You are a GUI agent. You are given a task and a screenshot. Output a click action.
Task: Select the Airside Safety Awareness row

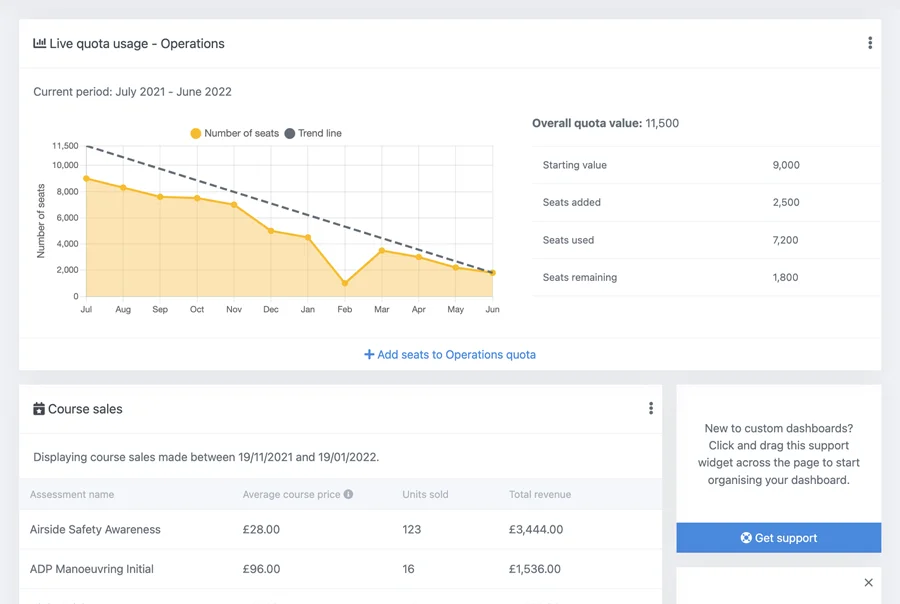95,529
